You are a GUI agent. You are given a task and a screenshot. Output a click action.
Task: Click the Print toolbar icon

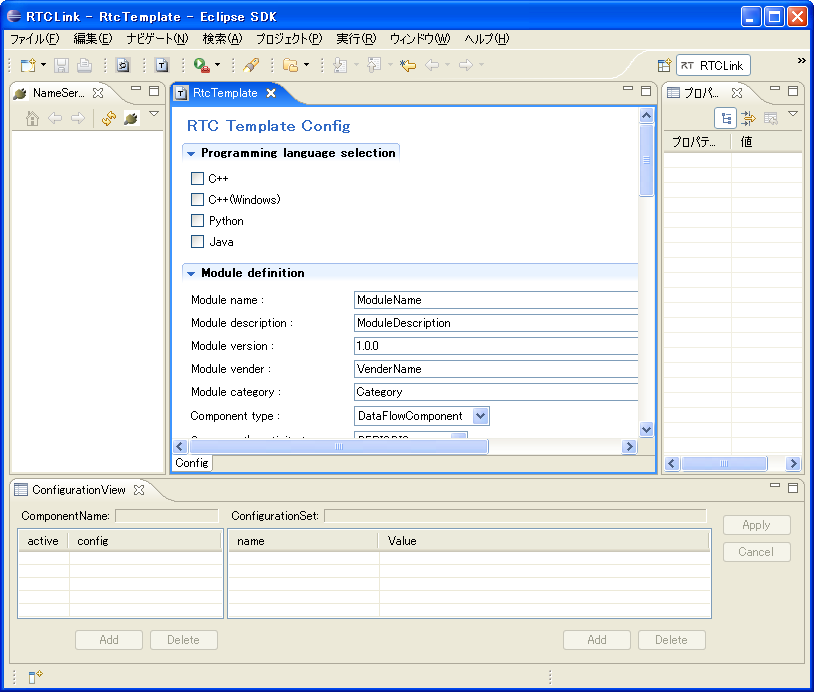tap(84, 65)
